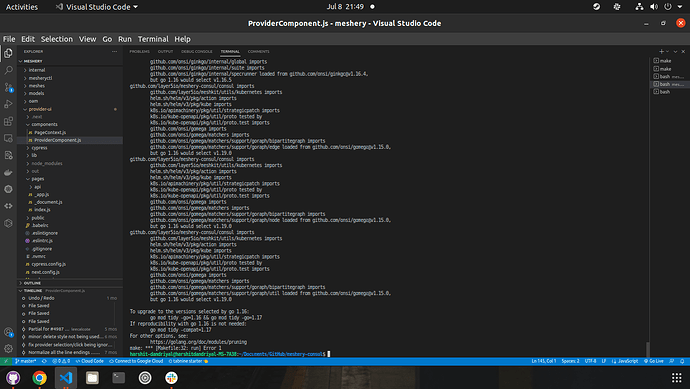Open the Kubernetes view icon
Image resolution: width=690 pixels, height=389 pixels.
[x=8, y=189]
